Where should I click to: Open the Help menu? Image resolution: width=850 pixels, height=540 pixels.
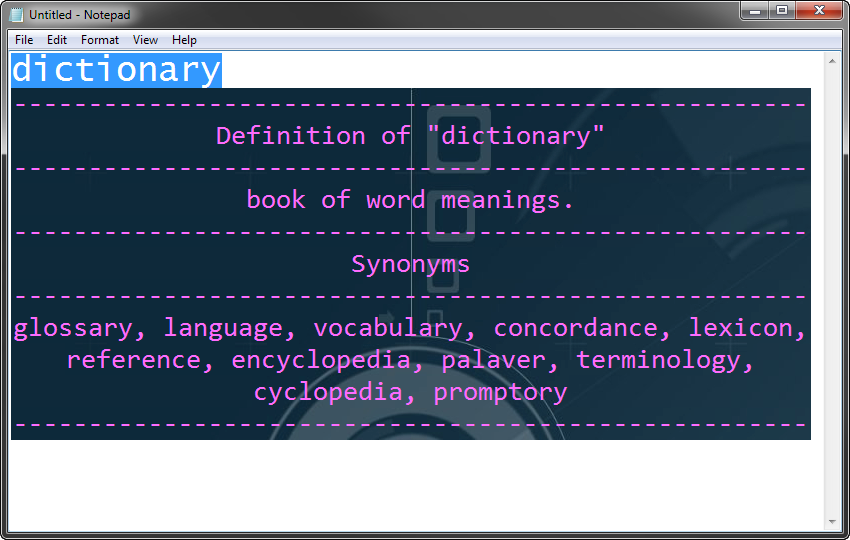184,40
